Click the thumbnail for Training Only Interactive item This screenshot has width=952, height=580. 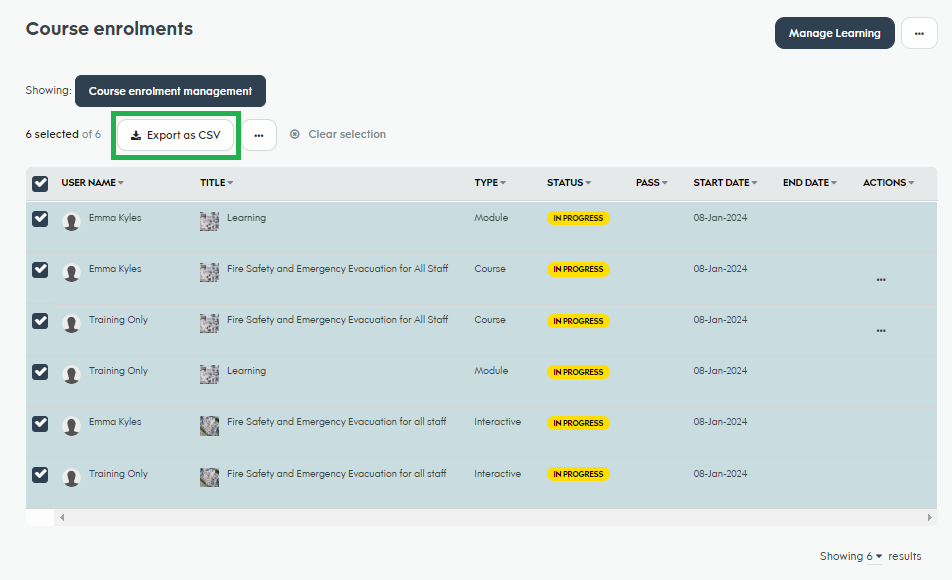(209, 477)
